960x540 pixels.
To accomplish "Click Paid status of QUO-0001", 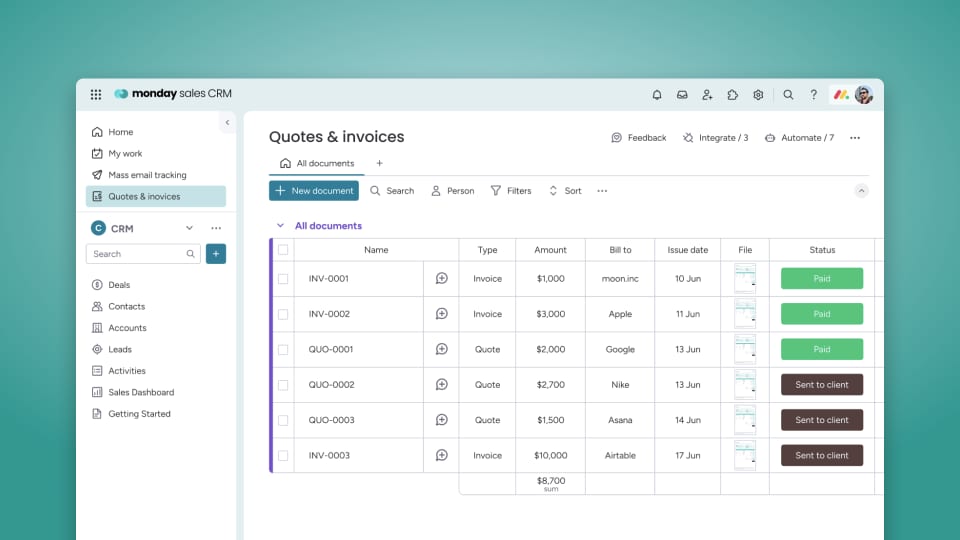I will tap(822, 350).
